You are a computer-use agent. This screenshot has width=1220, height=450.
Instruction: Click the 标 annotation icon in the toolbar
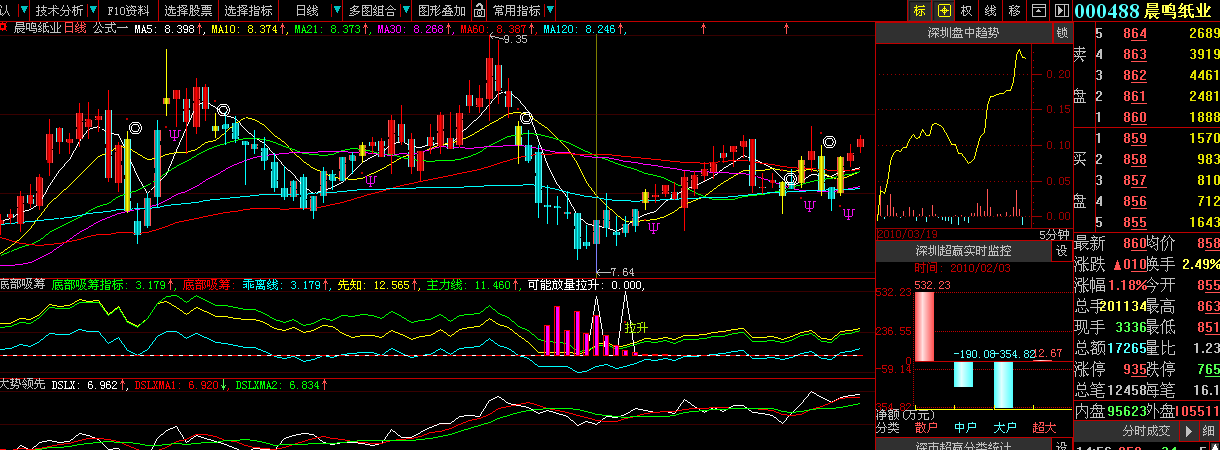pos(919,11)
